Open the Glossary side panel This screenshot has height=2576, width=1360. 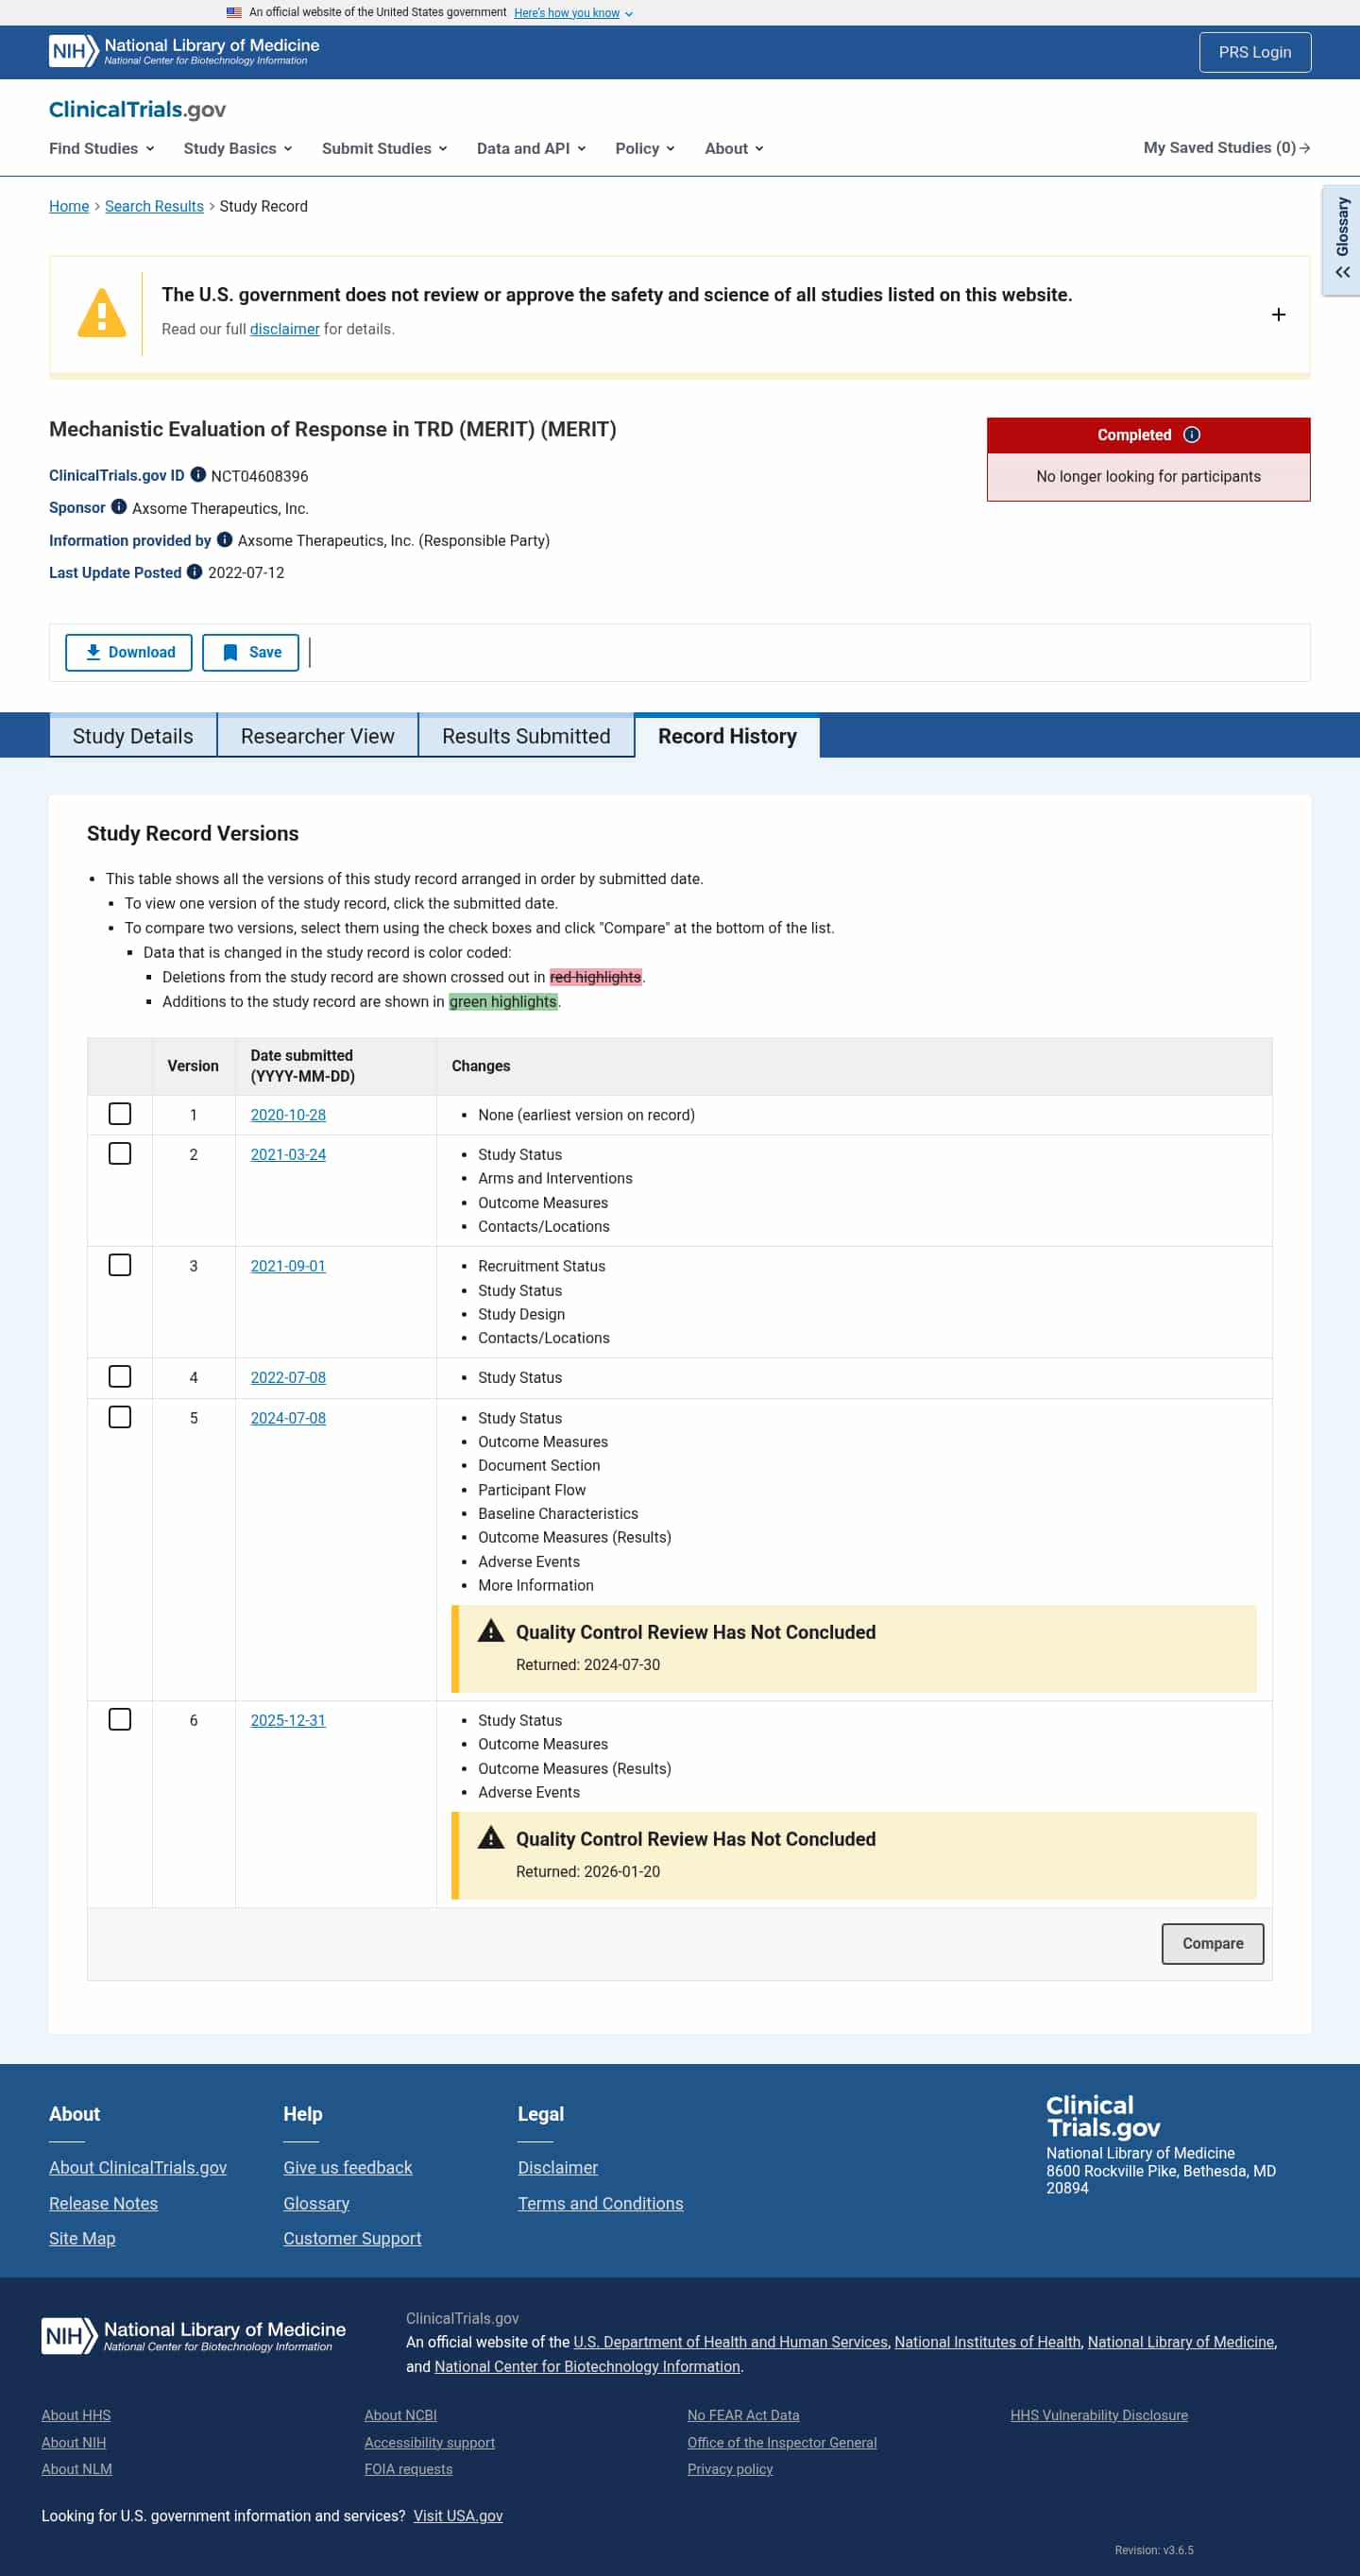1341,239
